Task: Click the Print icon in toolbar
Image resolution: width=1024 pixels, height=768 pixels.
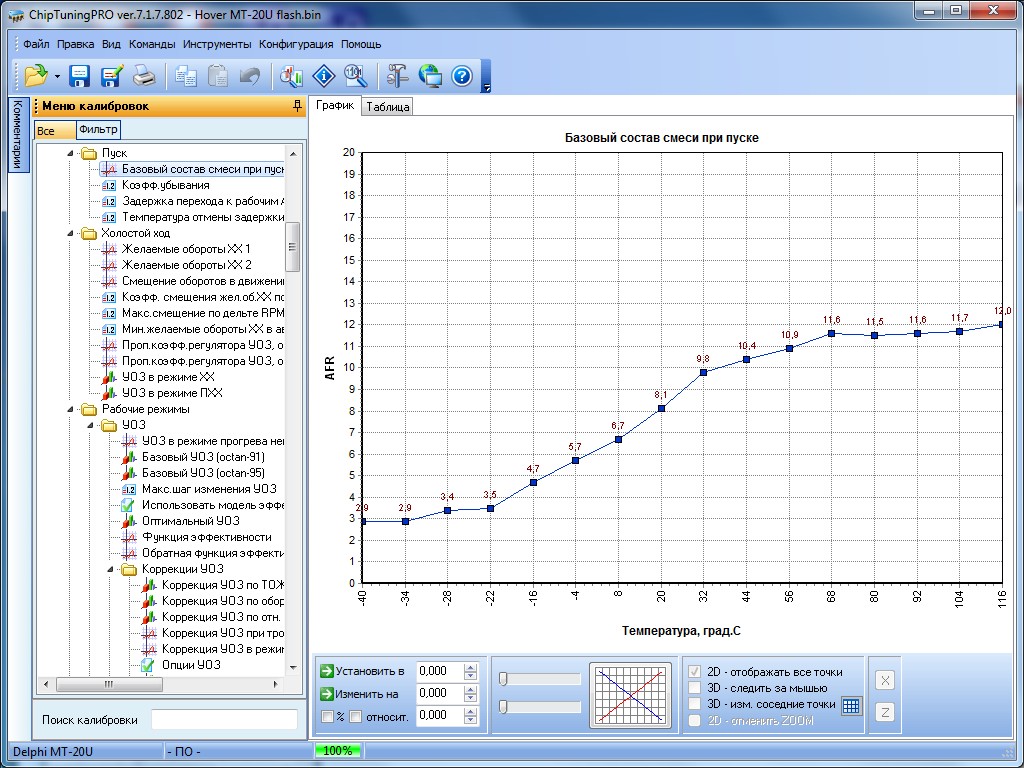Action: tap(145, 76)
